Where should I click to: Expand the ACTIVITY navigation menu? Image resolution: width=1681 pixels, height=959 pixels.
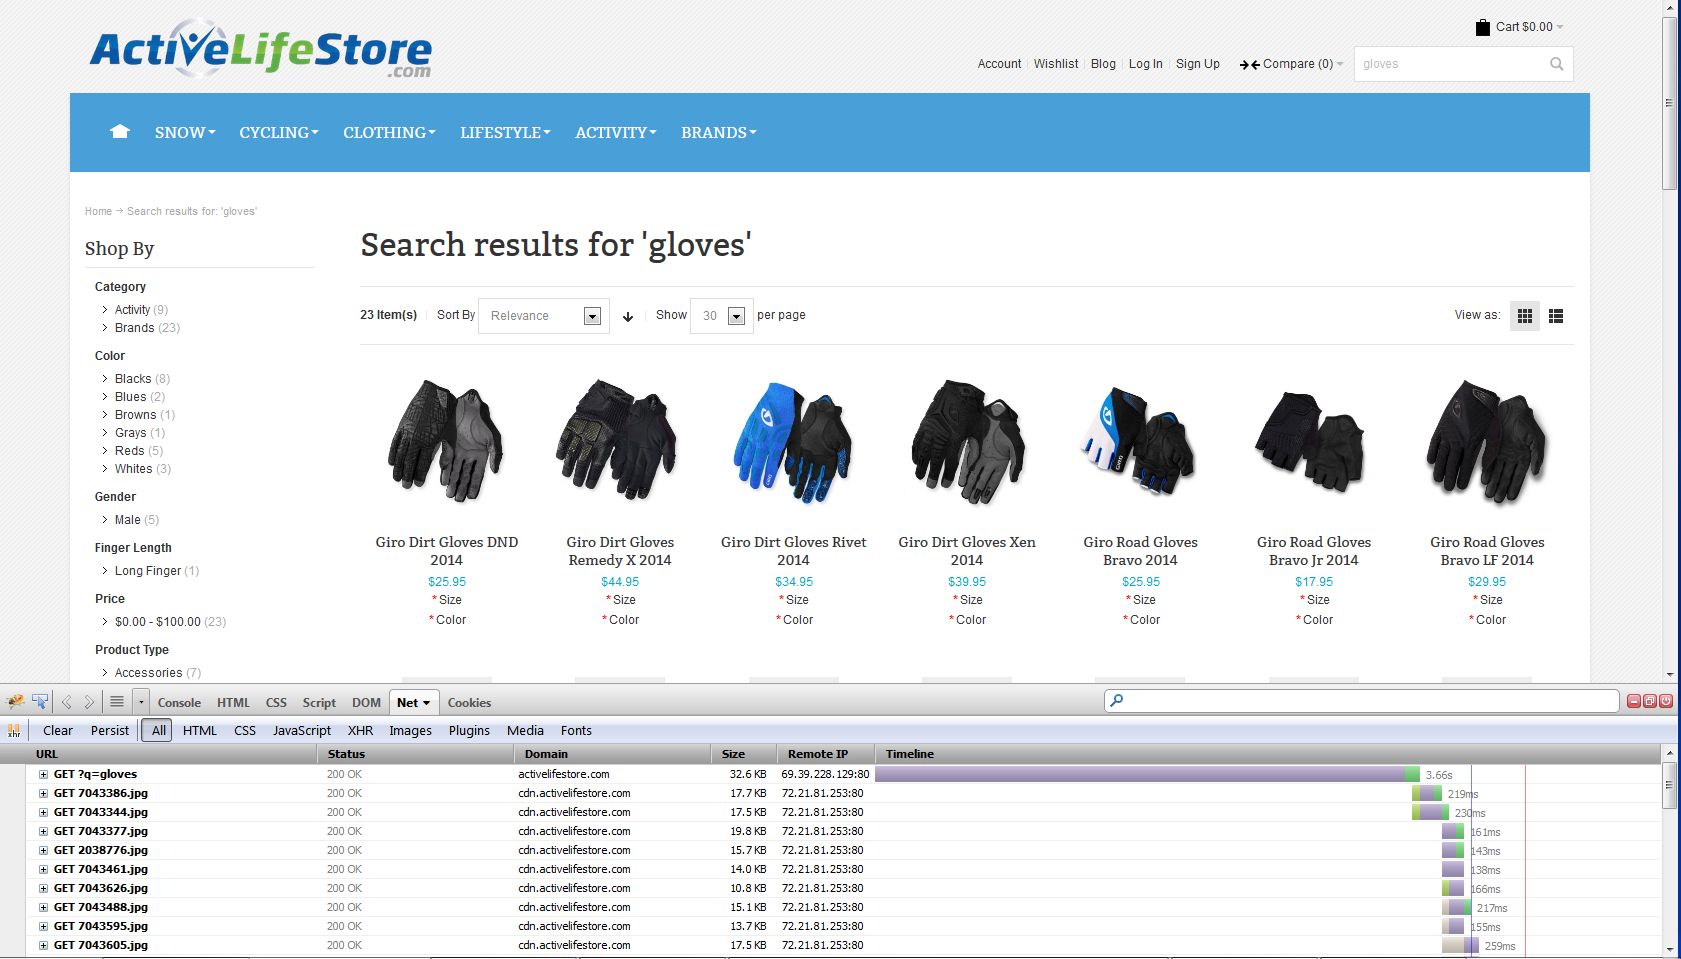[616, 132]
